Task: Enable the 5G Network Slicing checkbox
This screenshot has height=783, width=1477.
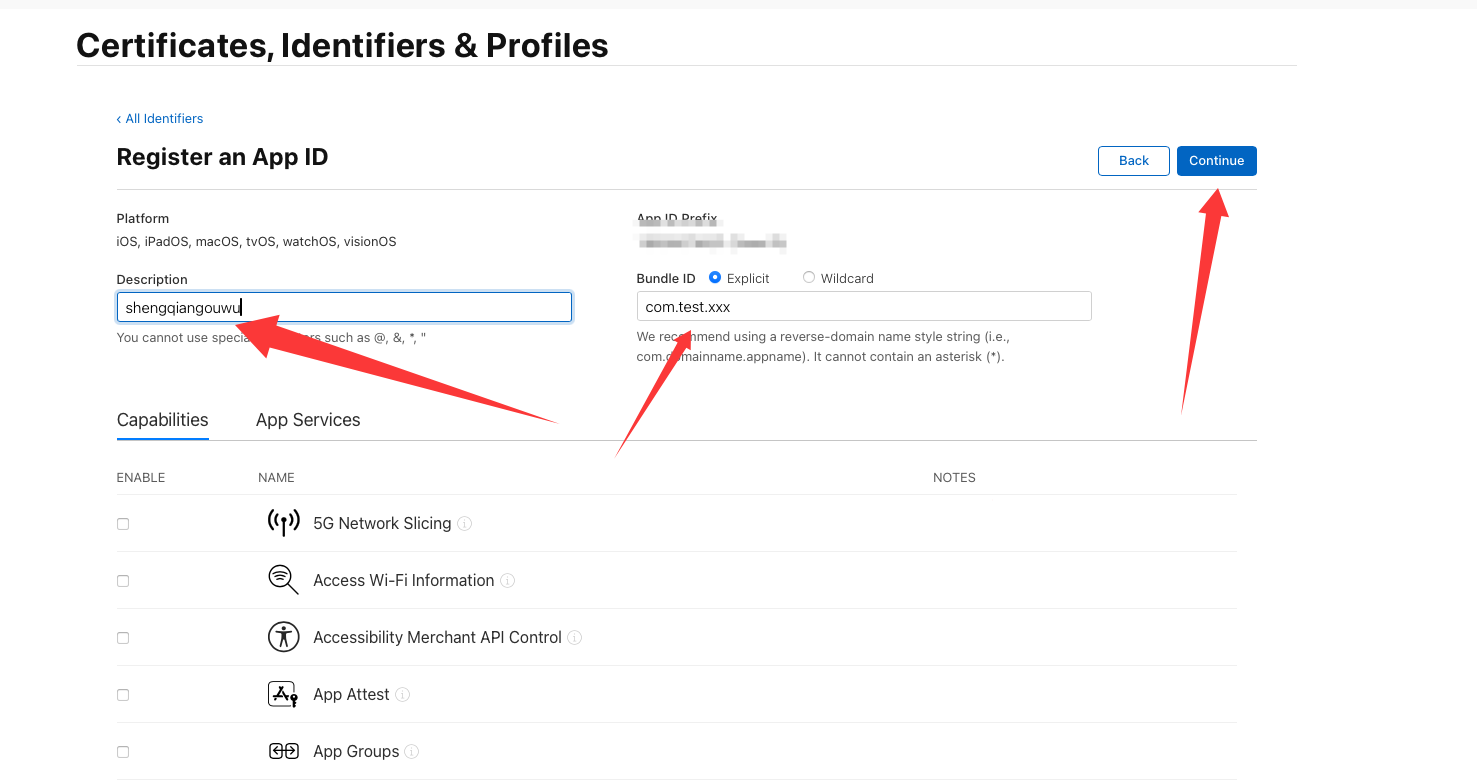Action: (123, 524)
